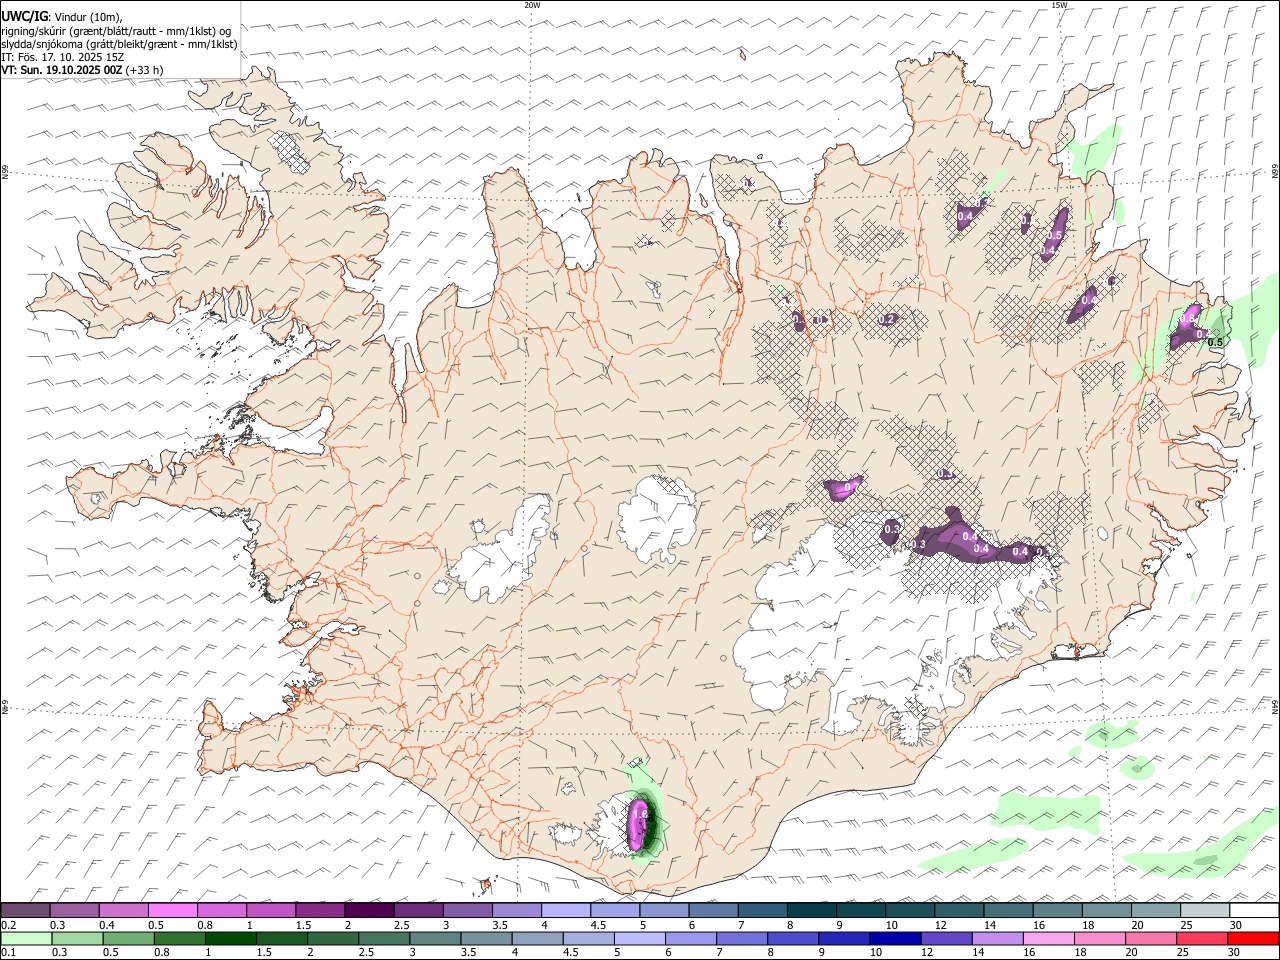Click the 'rigning/skúrir (grænt/blátt/rautt - mm/1klst) og' line
Image resolution: width=1280 pixels, height=960 pixels.
(x=116, y=31)
